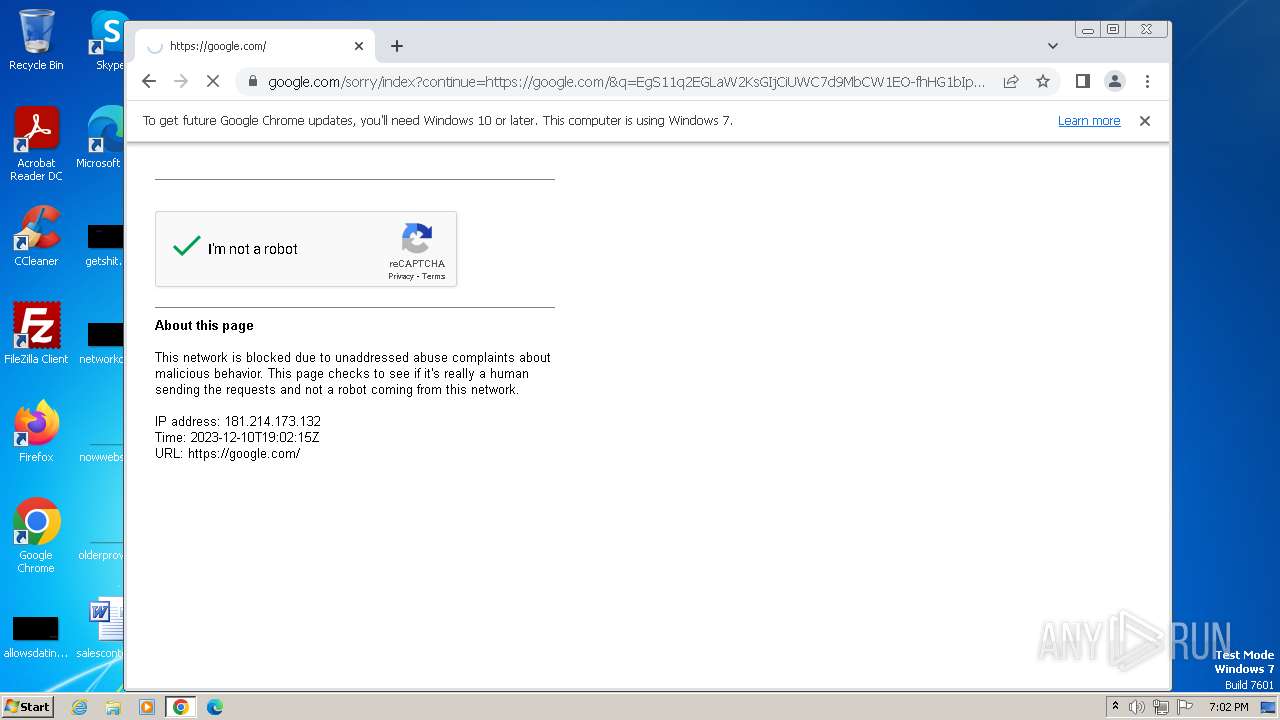Minimize the Chrome window
Image resolution: width=1280 pixels, height=720 pixels.
(x=1087, y=30)
